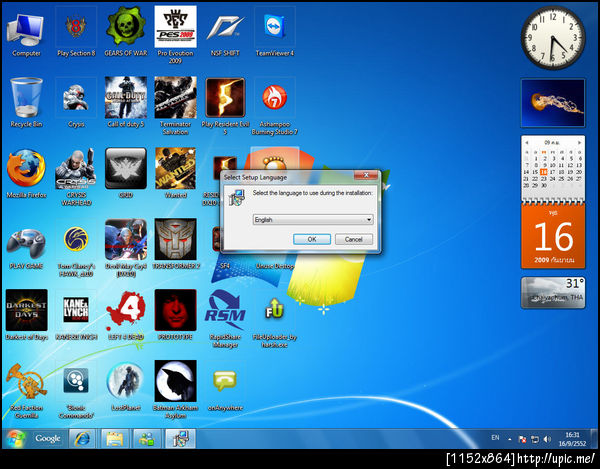Show hidden tray icons arrow
The height and width of the screenshot is (469, 600).
pyautogui.click(x=510, y=440)
